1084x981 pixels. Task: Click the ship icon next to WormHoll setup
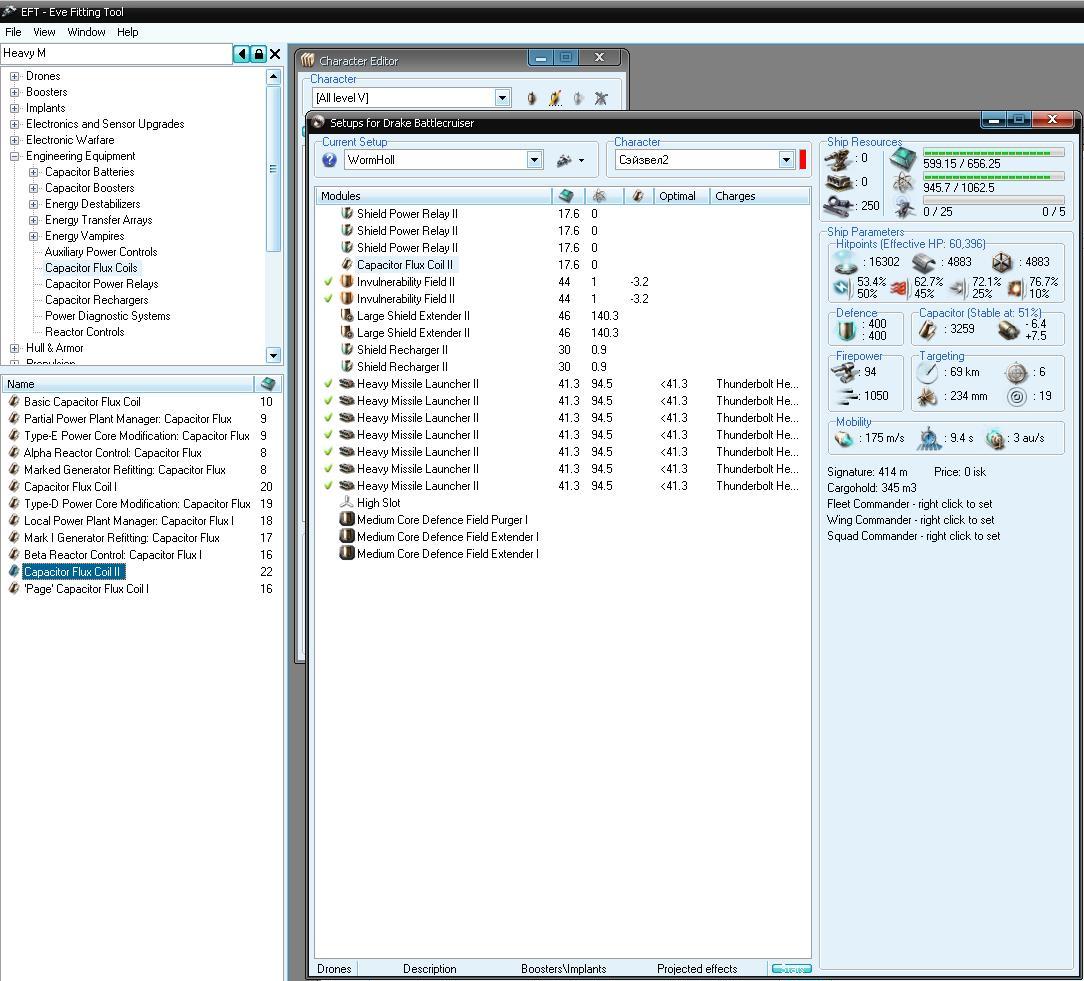tap(565, 160)
